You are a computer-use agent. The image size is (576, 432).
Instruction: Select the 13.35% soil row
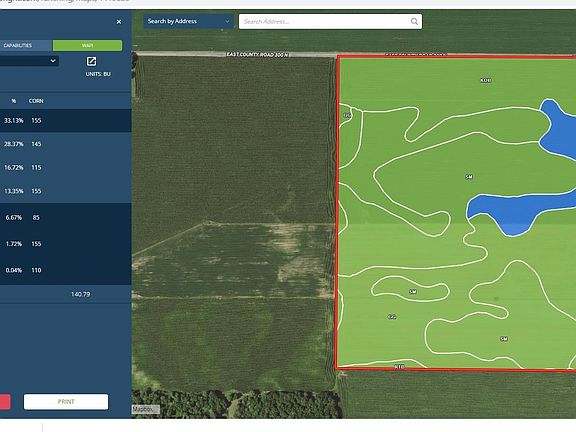(x=66, y=191)
